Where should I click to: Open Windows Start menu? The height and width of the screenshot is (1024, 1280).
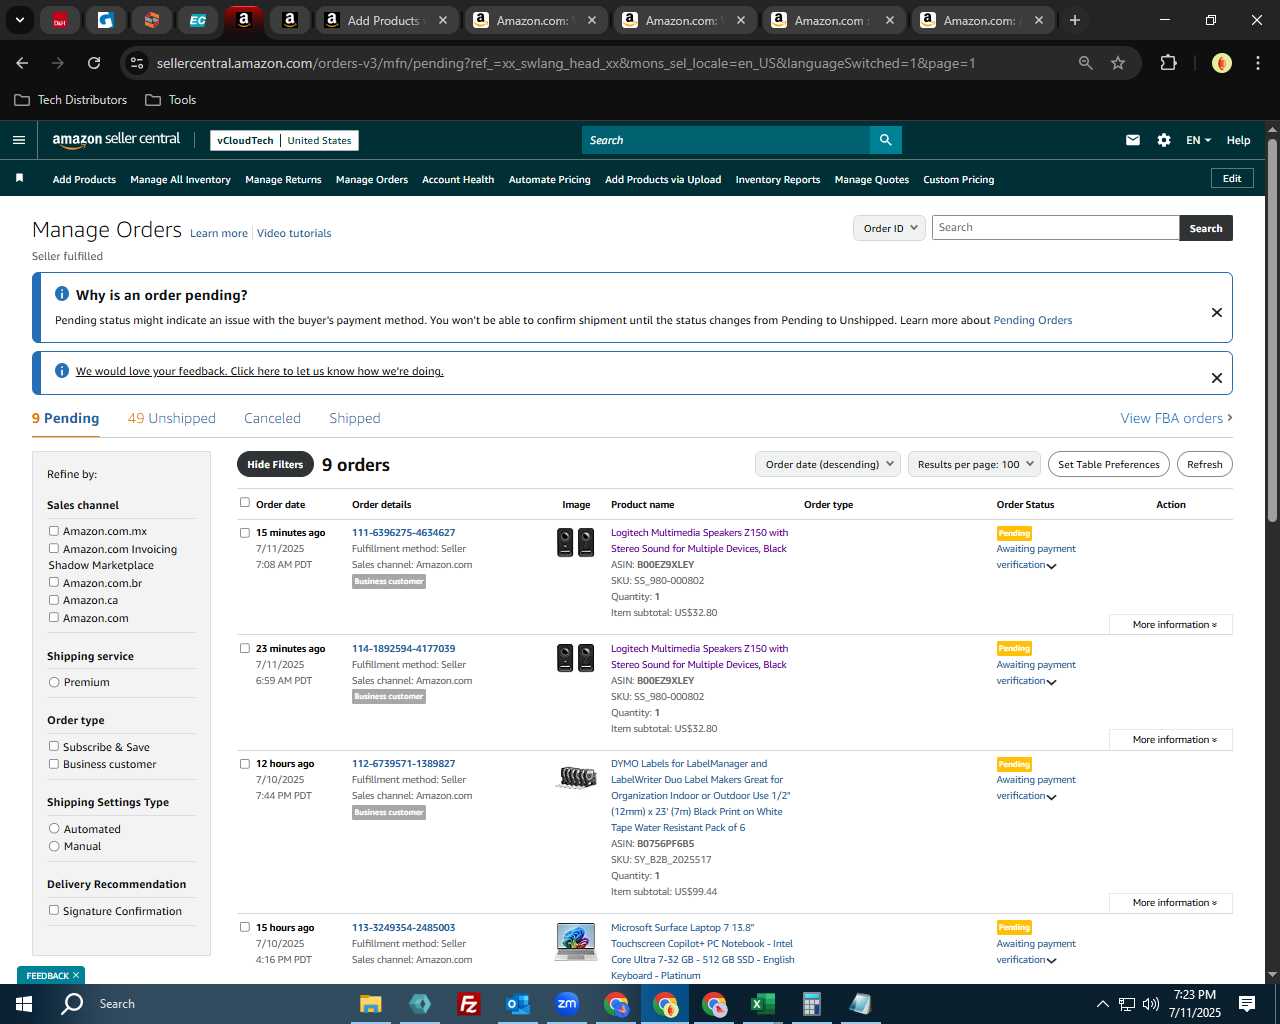click(24, 1004)
